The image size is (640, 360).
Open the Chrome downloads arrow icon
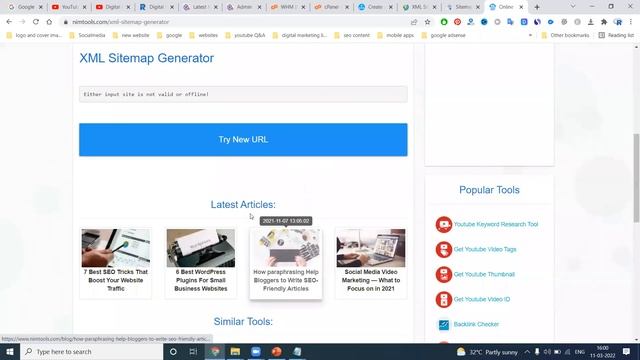[591, 22]
